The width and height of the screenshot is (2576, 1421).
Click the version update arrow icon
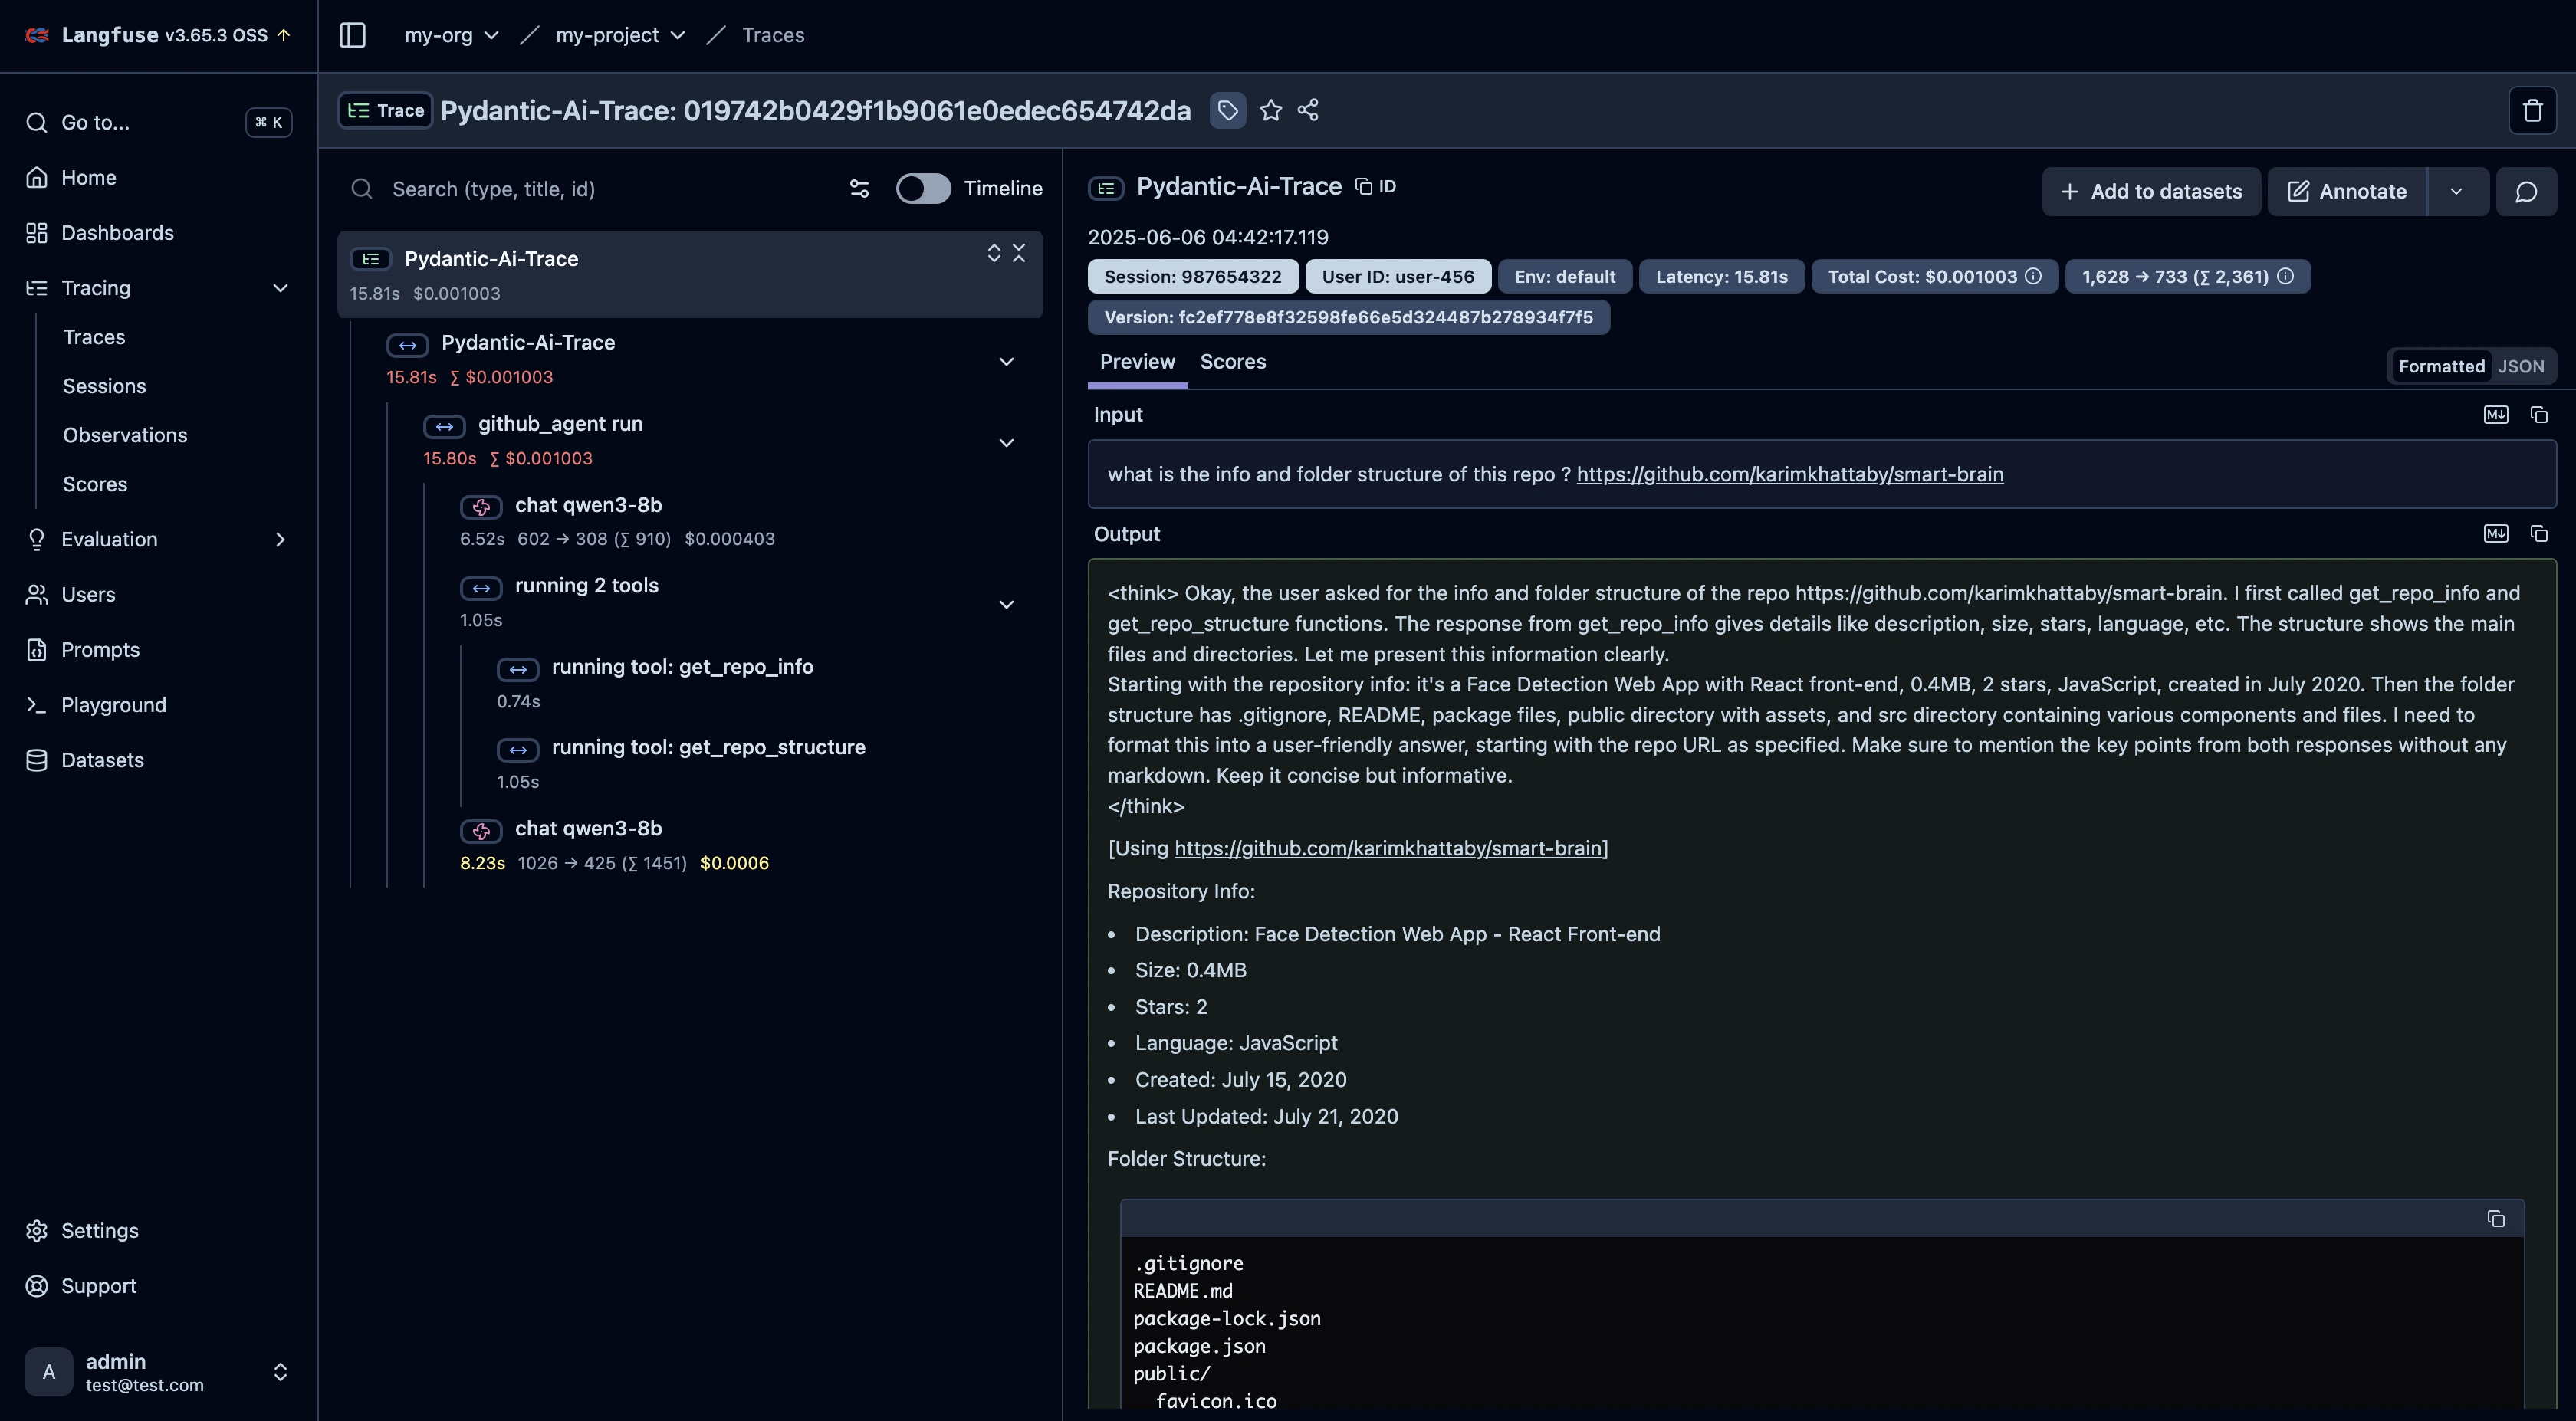coord(284,35)
